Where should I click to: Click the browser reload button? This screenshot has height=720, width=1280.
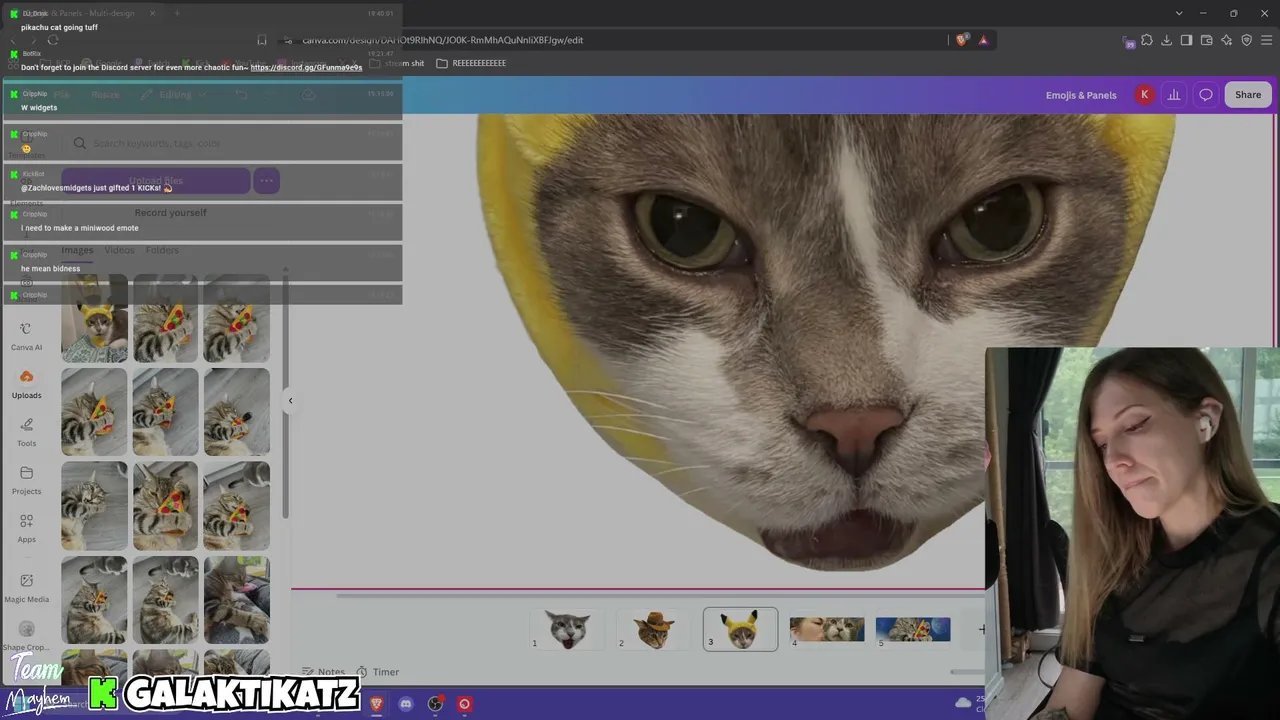pyautogui.click(x=53, y=40)
